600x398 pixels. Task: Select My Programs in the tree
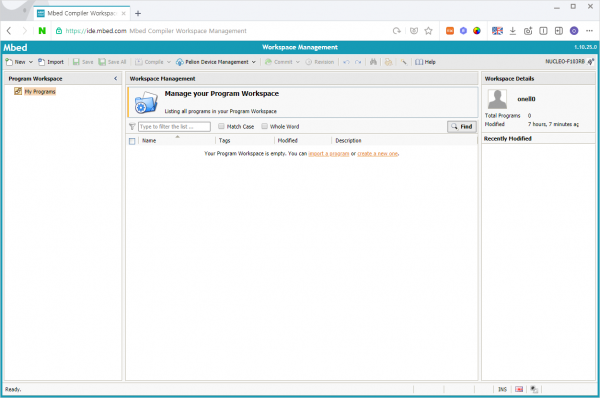click(40, 91)
